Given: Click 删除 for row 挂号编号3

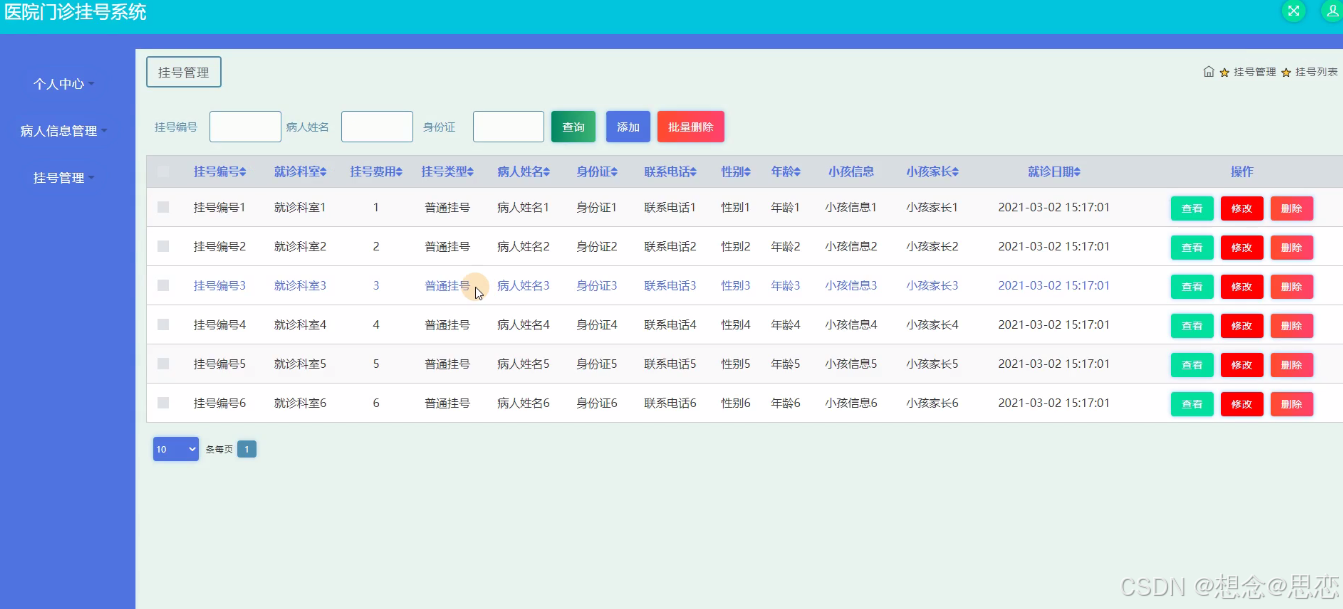Looking at the screenshot, I should [1292, 286].
